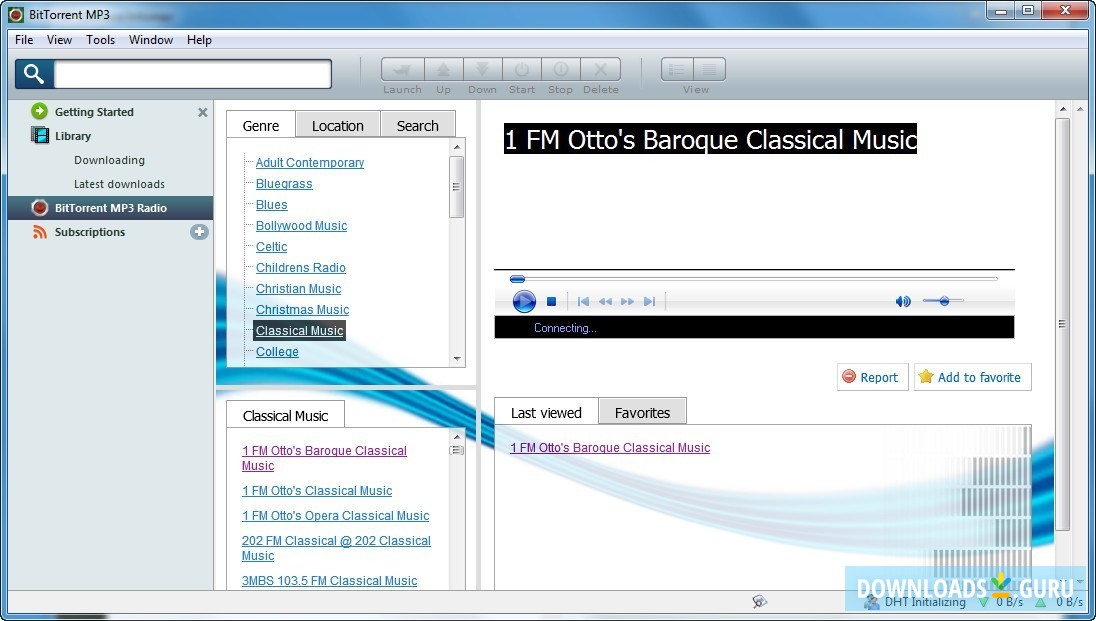The image size is (1096, 621).
Task: Close the Getting Started item
Action: pos(203,112)
